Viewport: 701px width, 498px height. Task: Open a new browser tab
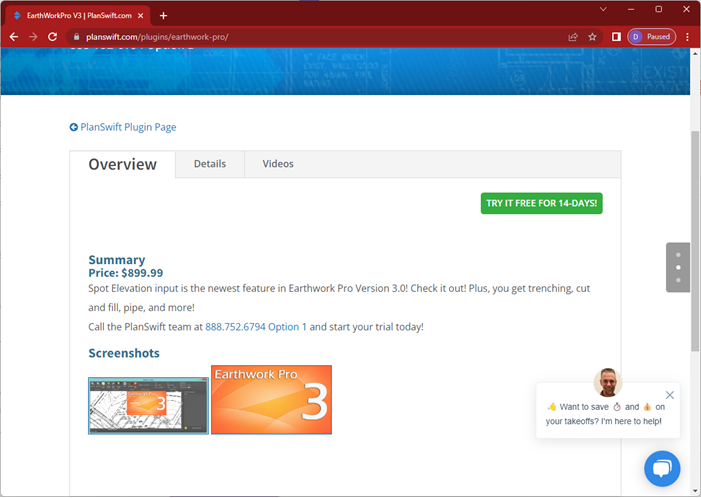(163, 16)
